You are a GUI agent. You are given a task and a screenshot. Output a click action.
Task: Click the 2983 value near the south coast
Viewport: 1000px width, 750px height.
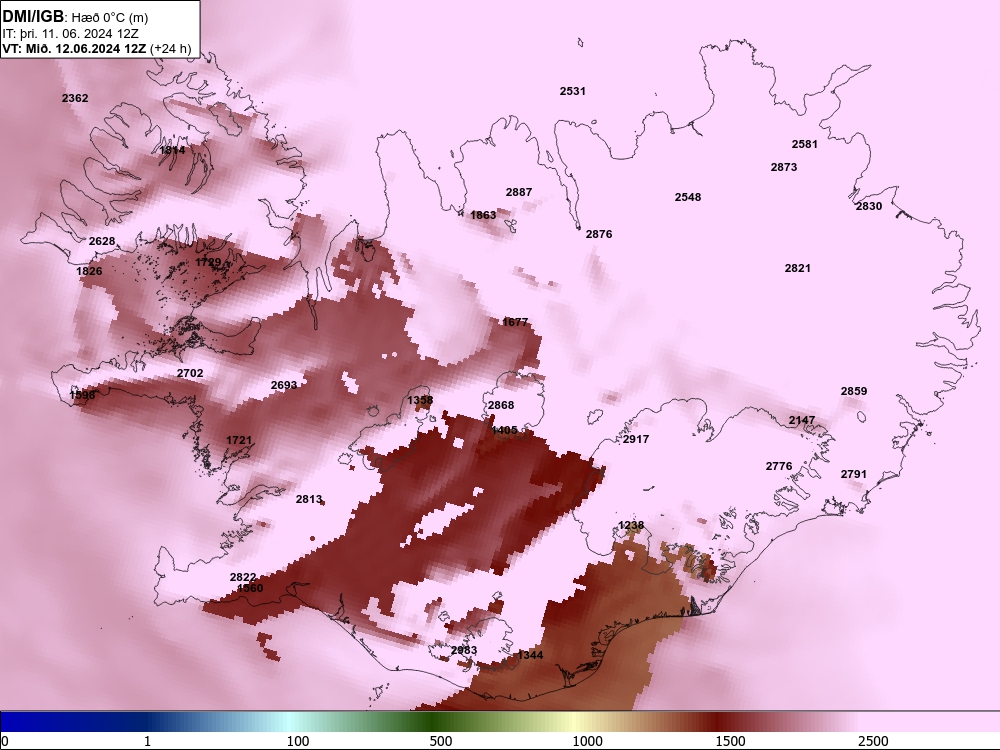[464, 651]
